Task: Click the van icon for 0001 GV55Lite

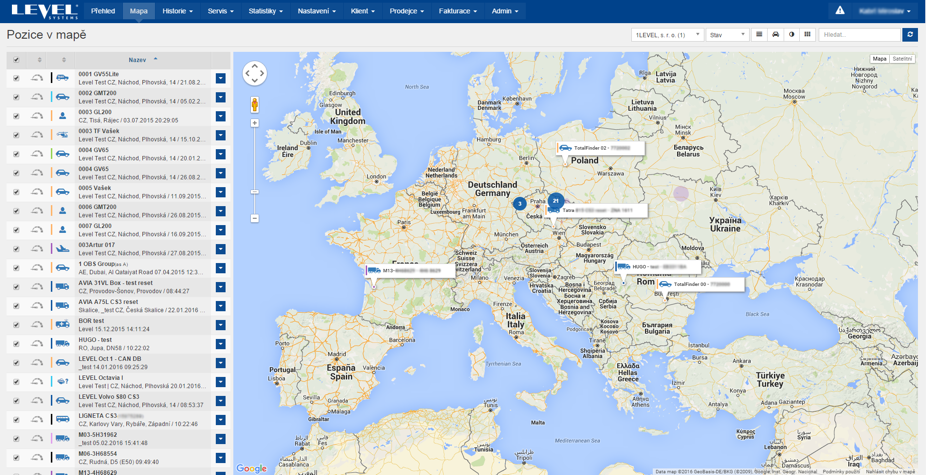Action: click(62, 77)
